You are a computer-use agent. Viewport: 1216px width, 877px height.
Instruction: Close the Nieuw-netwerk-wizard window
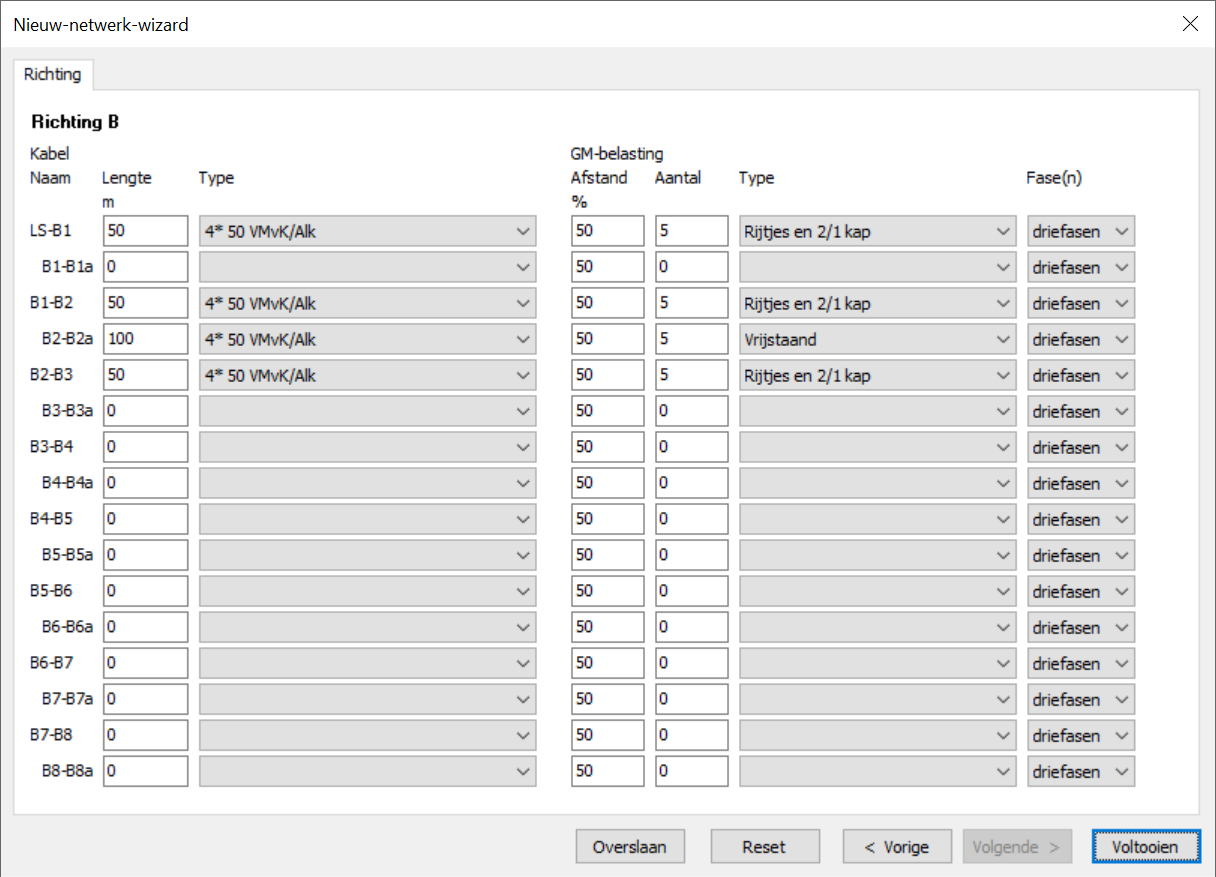point(1190,24)
